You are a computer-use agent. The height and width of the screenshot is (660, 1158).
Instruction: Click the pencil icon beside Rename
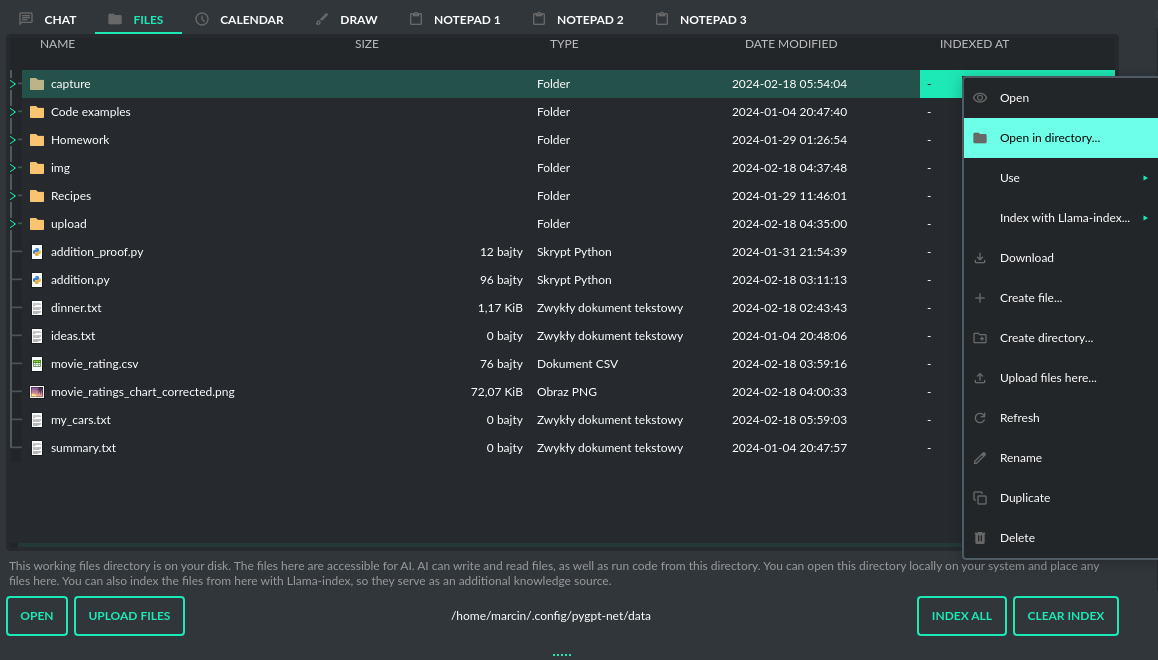pos(980,458)
